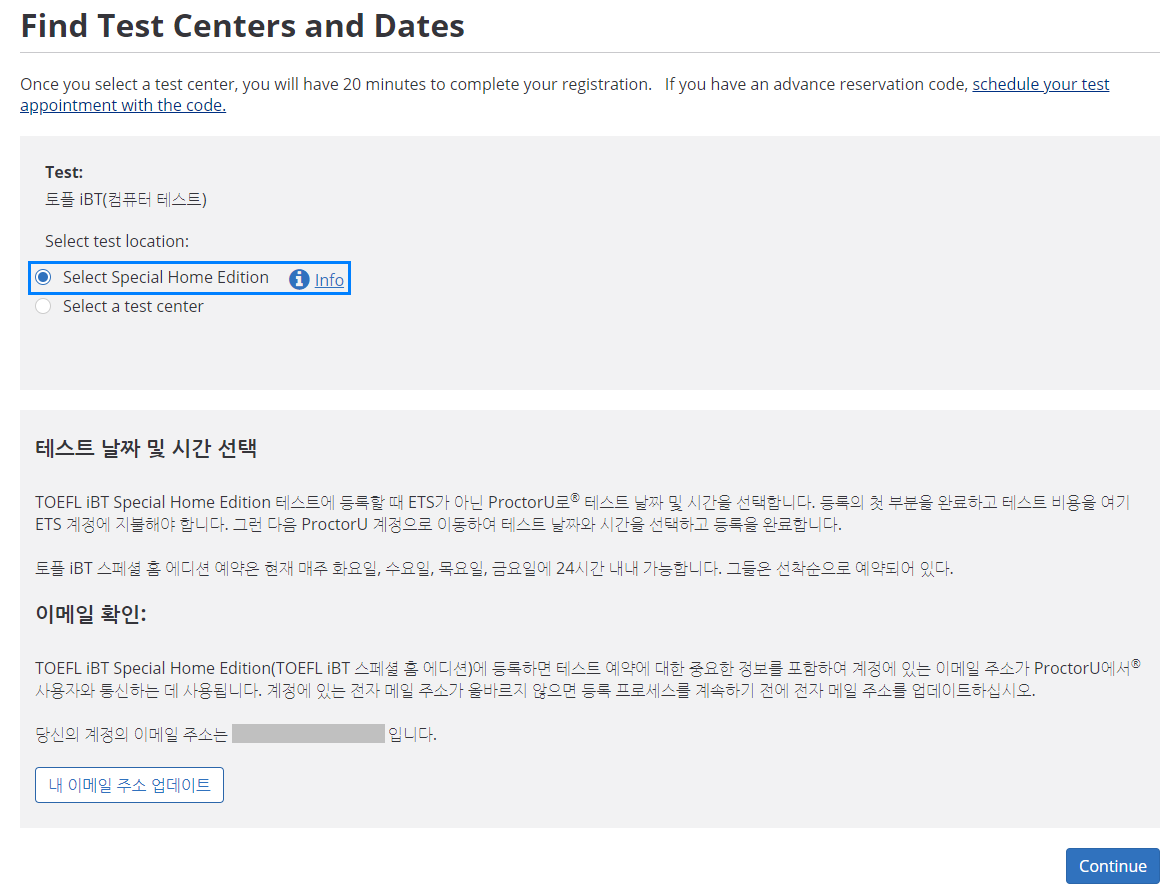Click the 'Test:' label

(64, 172)
